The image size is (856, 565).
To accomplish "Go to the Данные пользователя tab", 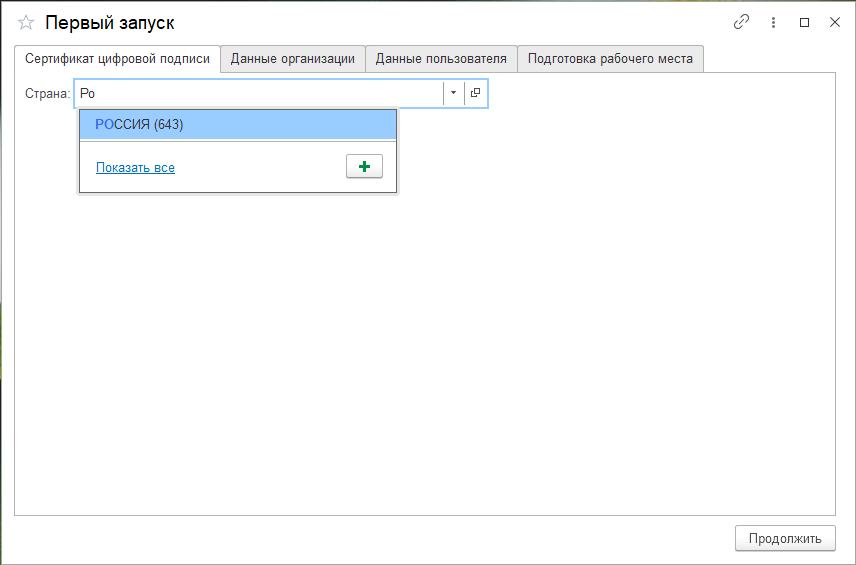I will click(x=441, y=59).
